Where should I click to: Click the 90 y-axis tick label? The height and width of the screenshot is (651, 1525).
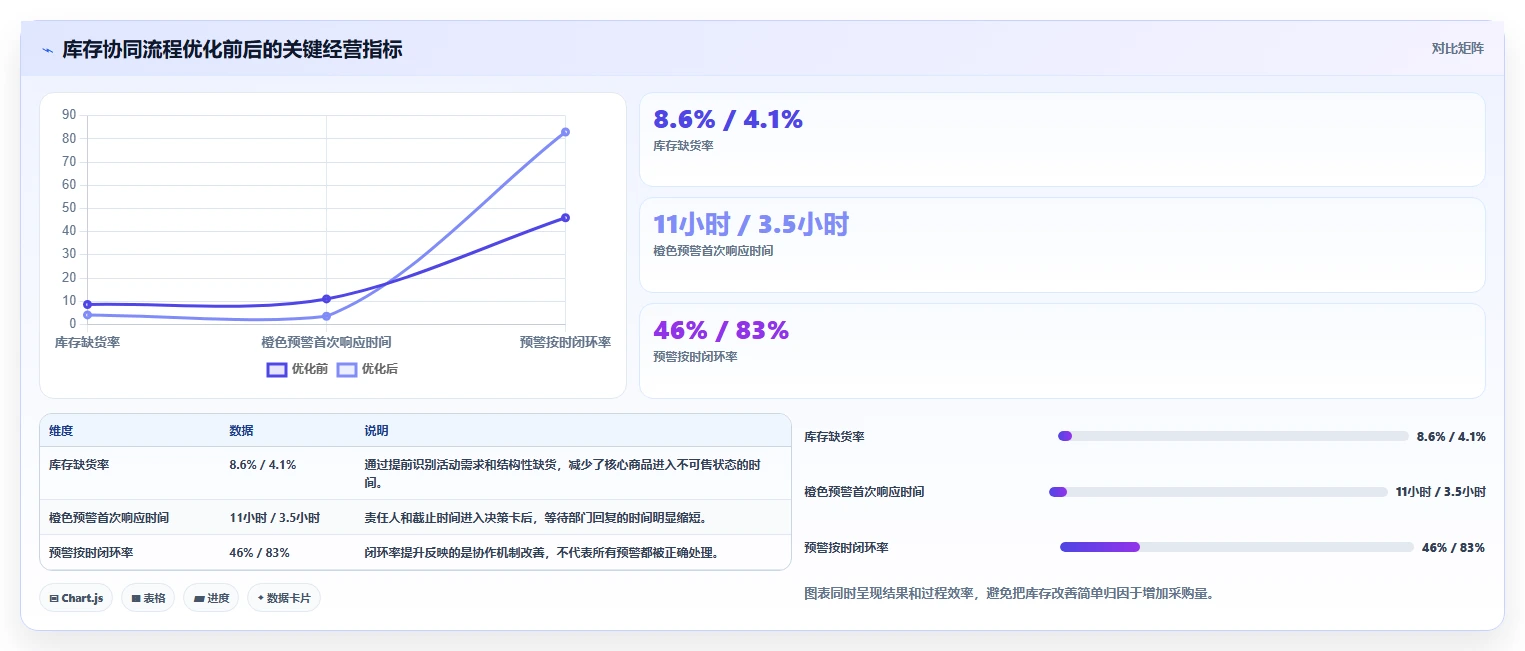[69, 115]
